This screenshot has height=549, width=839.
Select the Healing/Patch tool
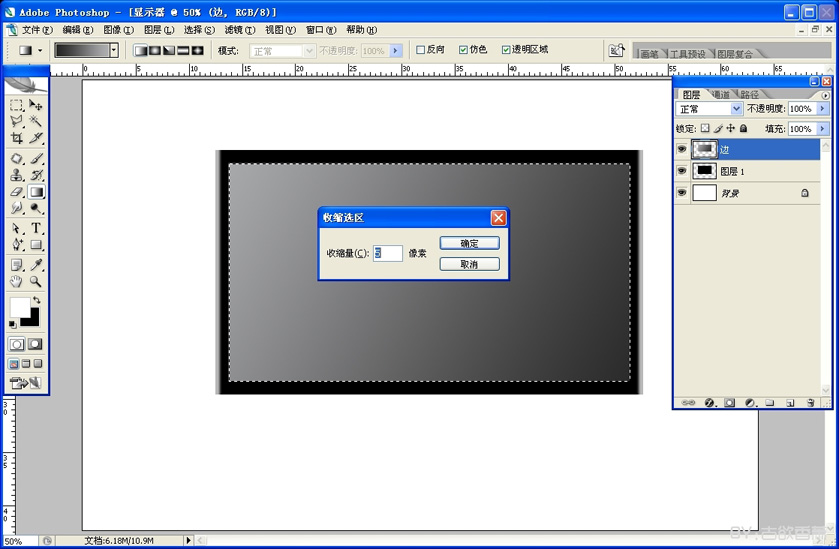point(17,158)
